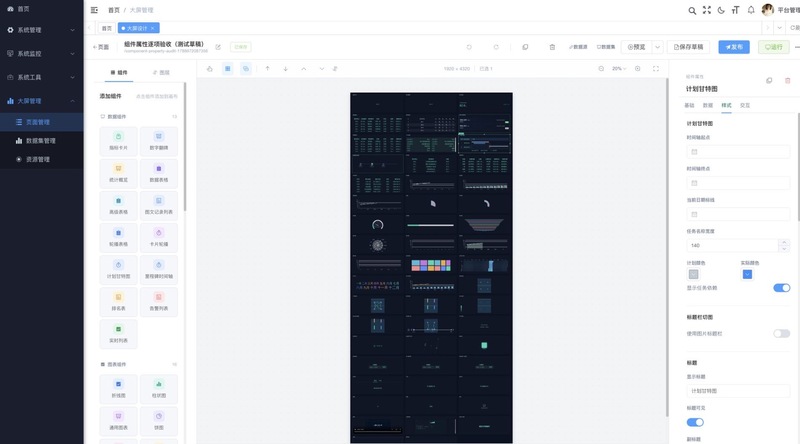Switch to dark mode via the moon icon
Viewport: 800px width, 444px height.
coord(721,10)
